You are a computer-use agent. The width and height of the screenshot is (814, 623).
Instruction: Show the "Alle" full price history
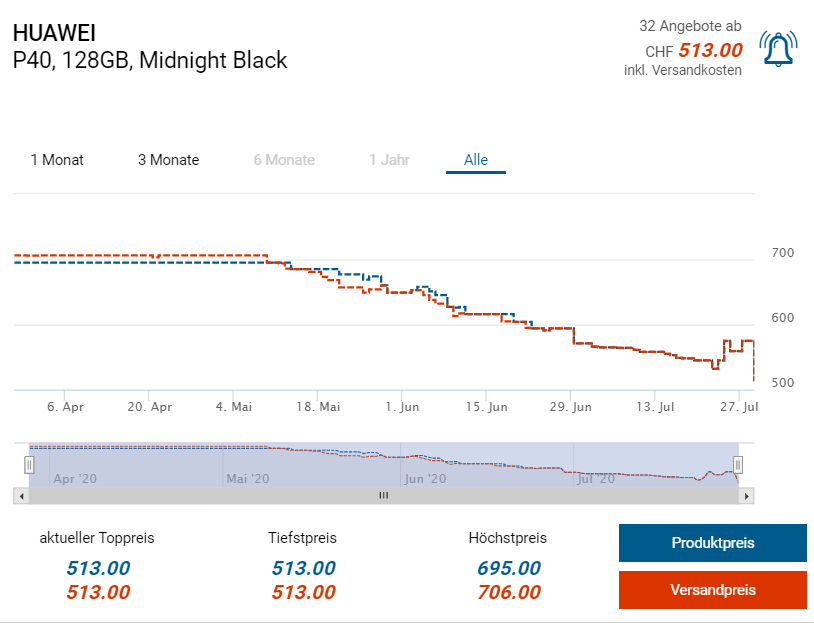tap(476, 160)
